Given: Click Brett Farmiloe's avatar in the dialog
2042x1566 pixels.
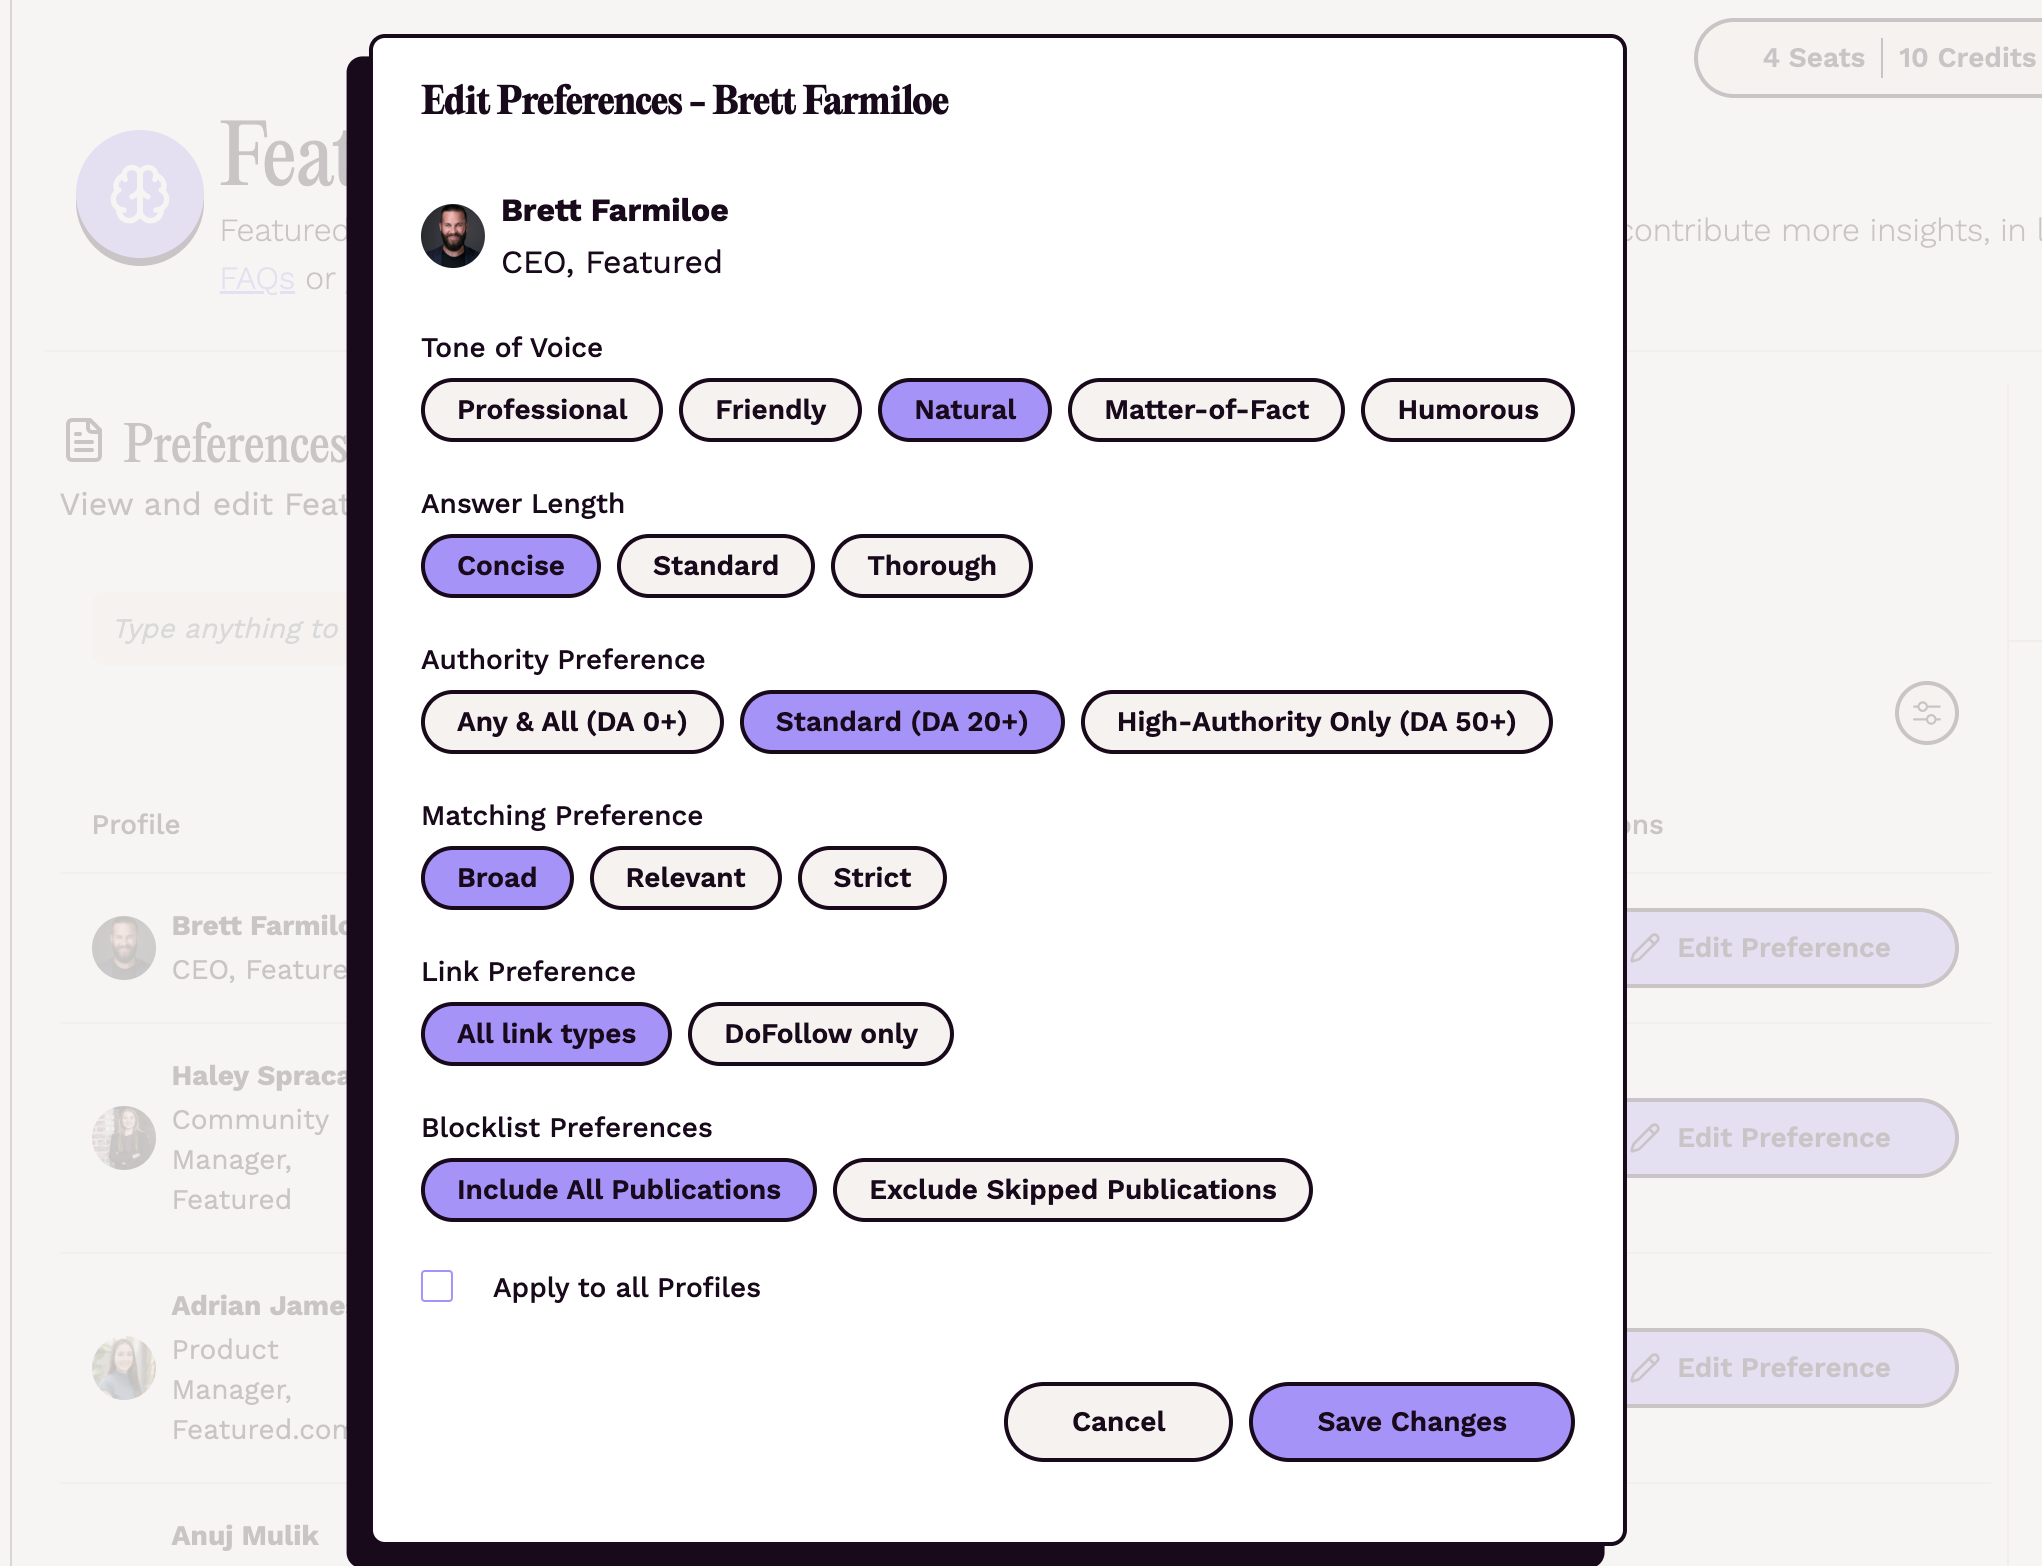Looking at the screenshot, I should [x=452, y=237].
